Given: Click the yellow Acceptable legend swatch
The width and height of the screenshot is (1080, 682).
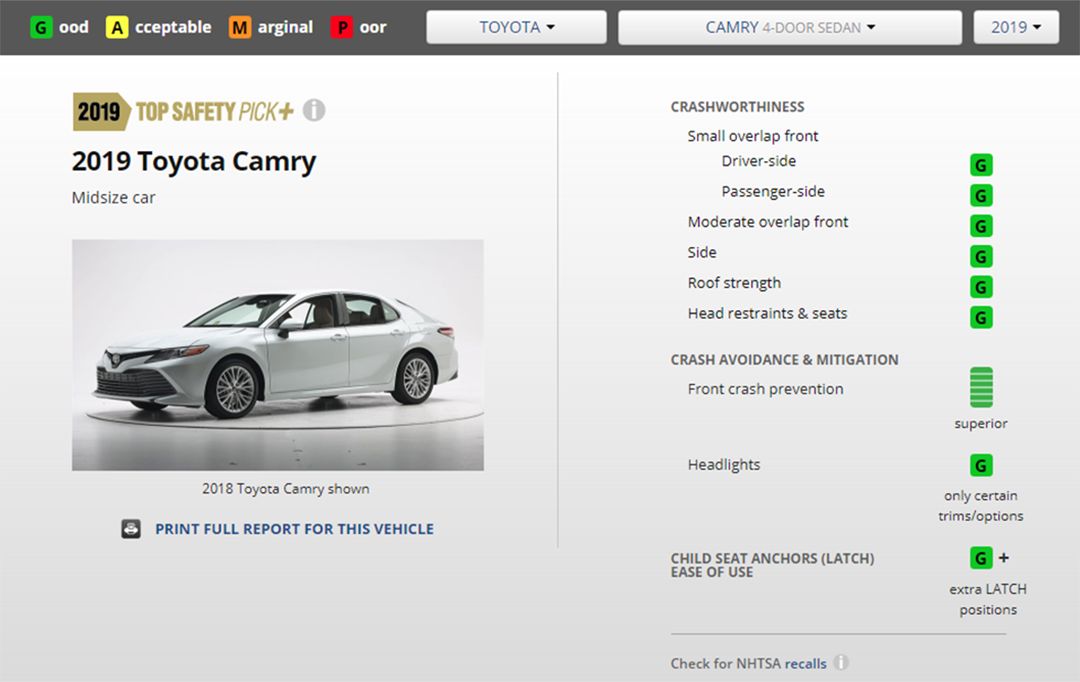Looking at the screenshot, I should click(x=118, y=27).
